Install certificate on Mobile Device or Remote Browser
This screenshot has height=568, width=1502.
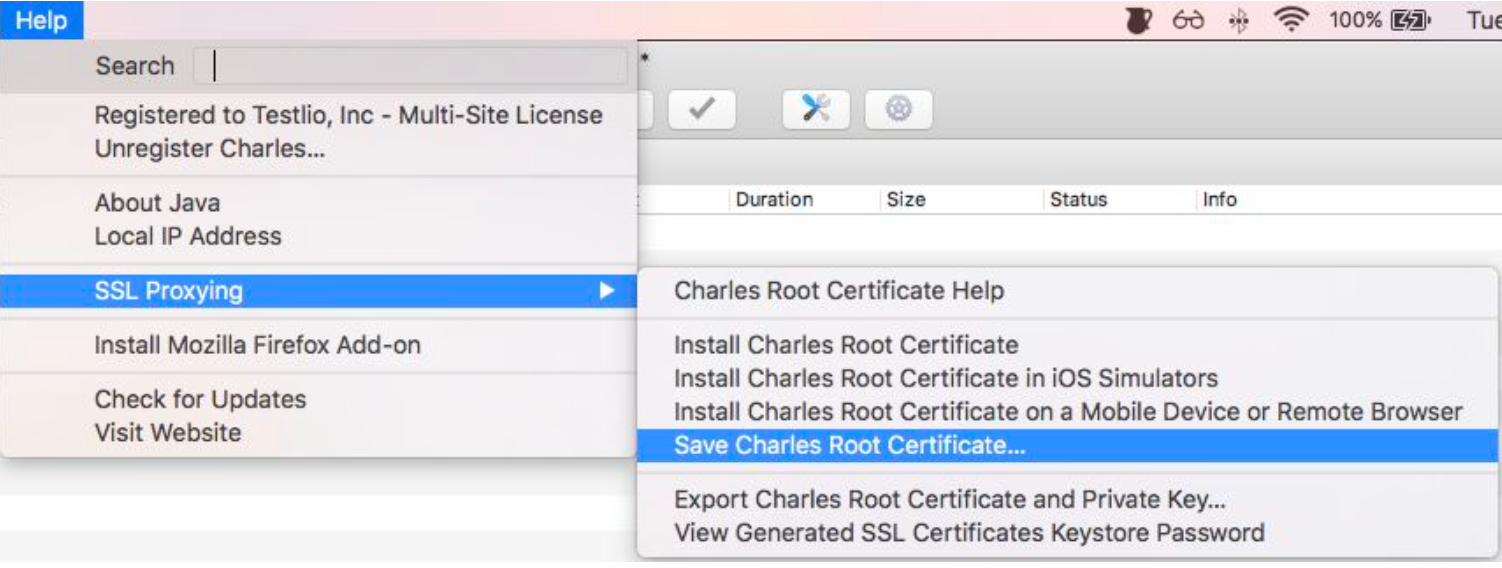pyautogui.click(x=1068, y=411)
